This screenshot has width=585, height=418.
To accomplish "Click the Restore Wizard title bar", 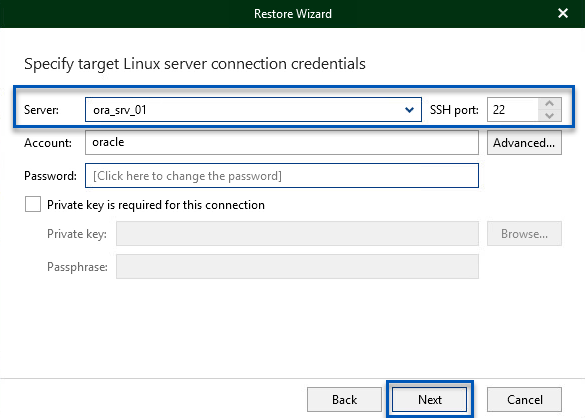I will tap(292, 14).
